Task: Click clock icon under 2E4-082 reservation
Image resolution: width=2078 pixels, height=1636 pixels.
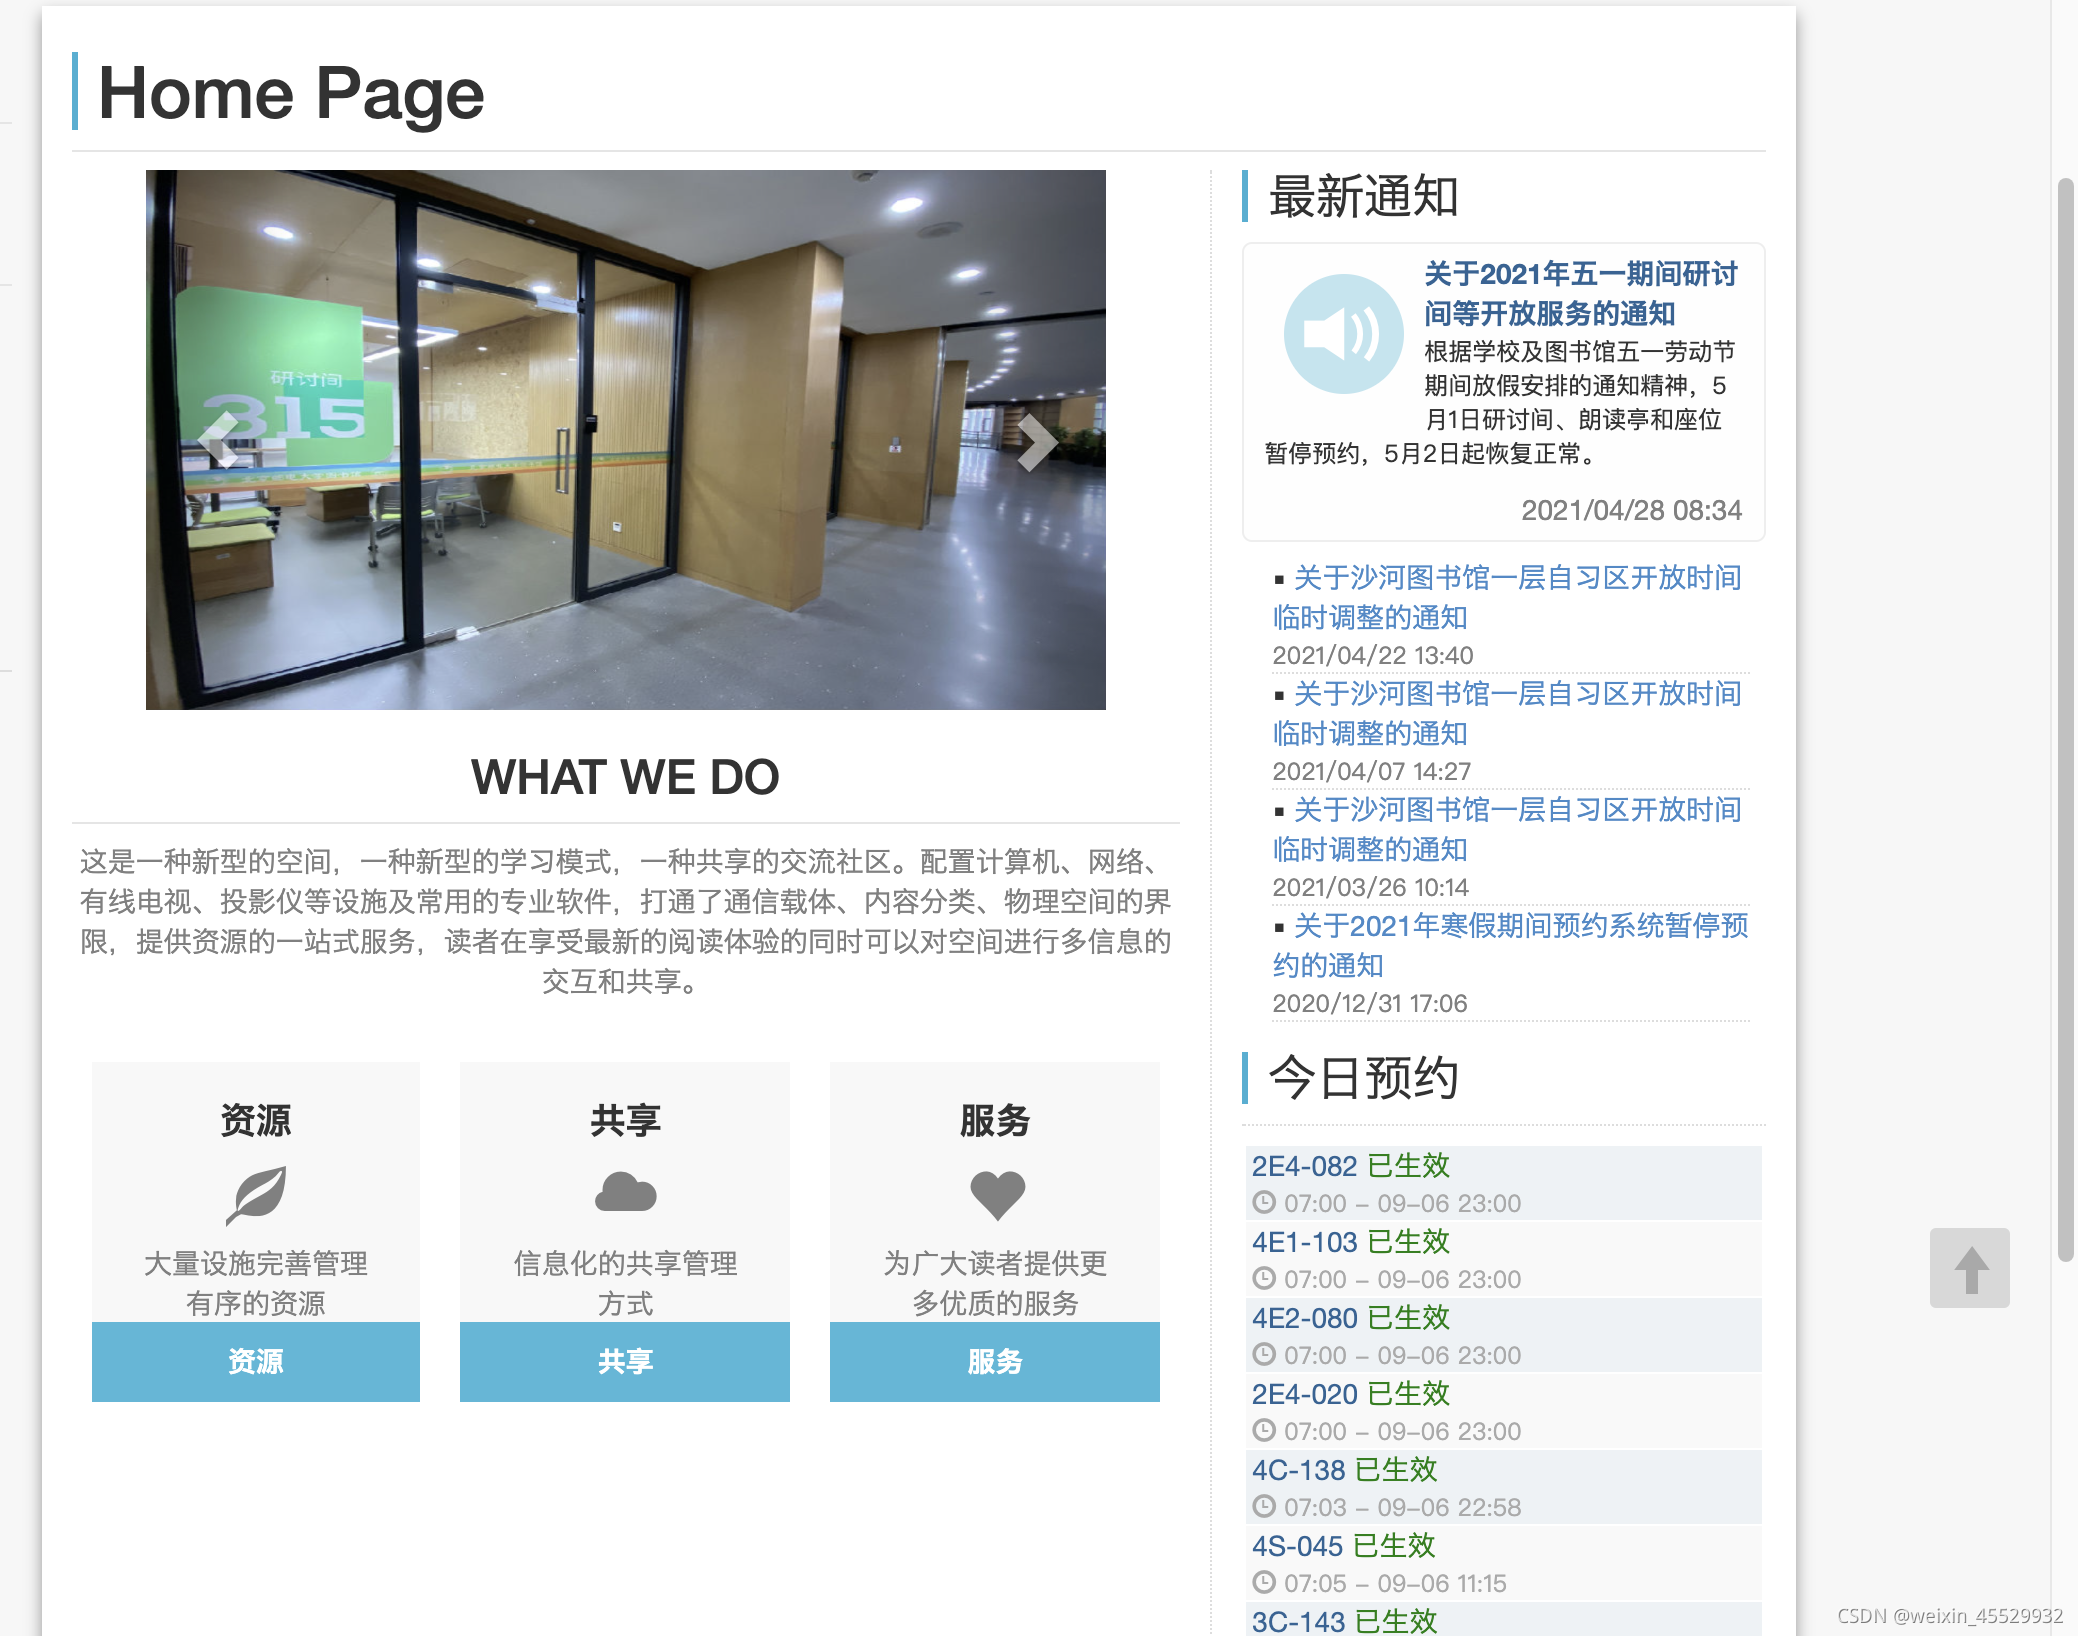Action: coord(1264,1203)
